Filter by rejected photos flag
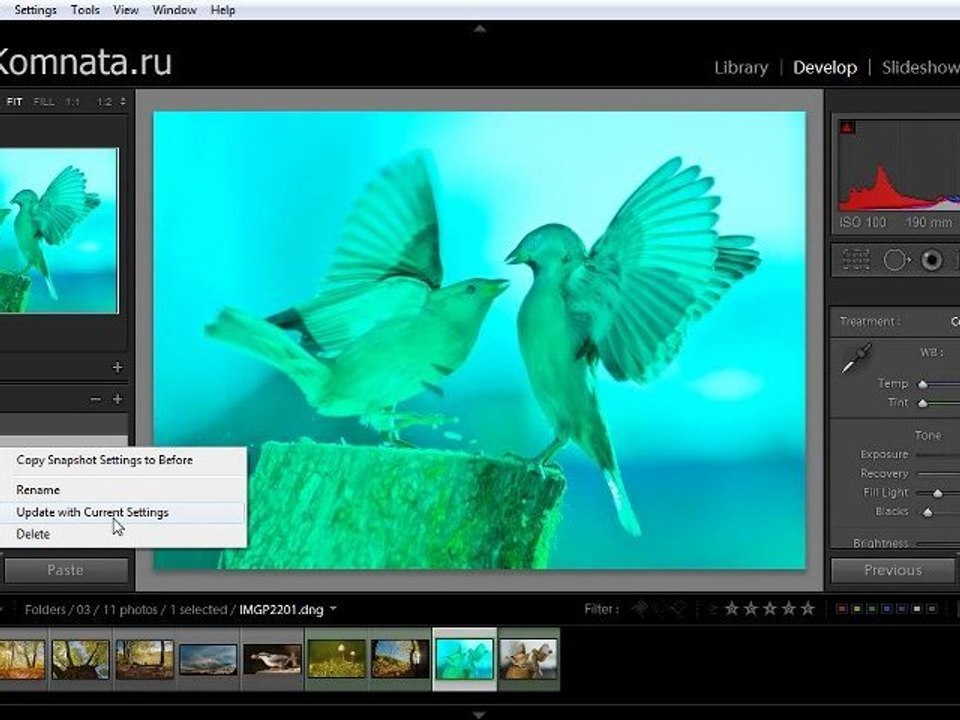 pyautogui.click(x=678, y=609)
